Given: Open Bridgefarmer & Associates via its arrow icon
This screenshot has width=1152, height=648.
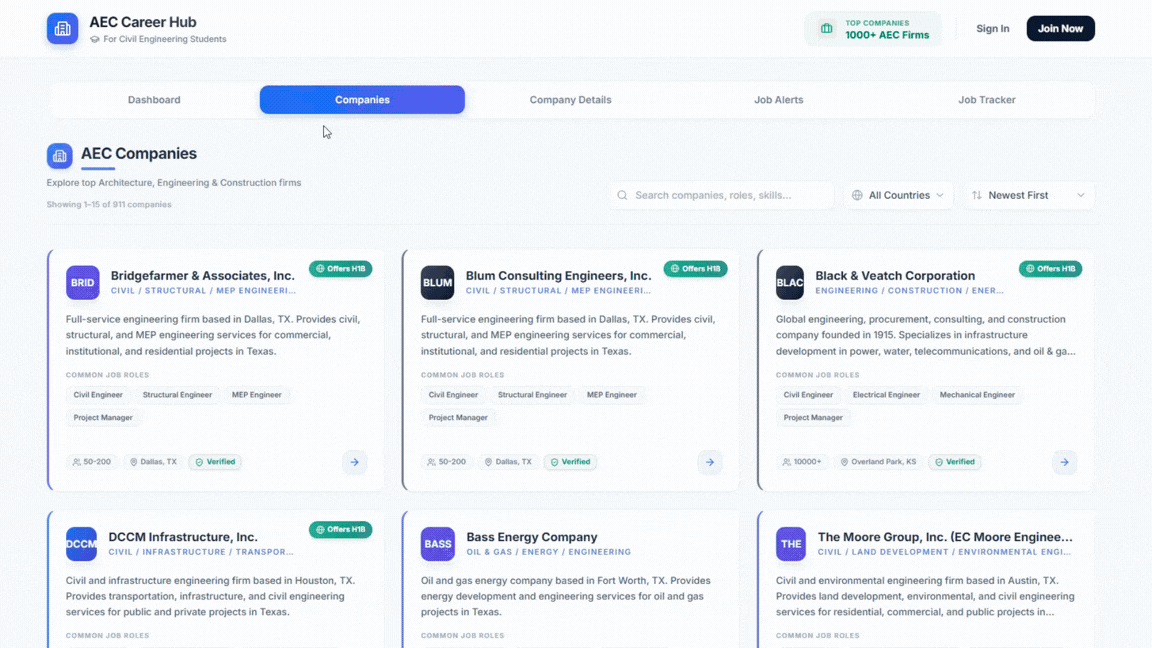Looking at the screenshot, I should pos(355,462).
